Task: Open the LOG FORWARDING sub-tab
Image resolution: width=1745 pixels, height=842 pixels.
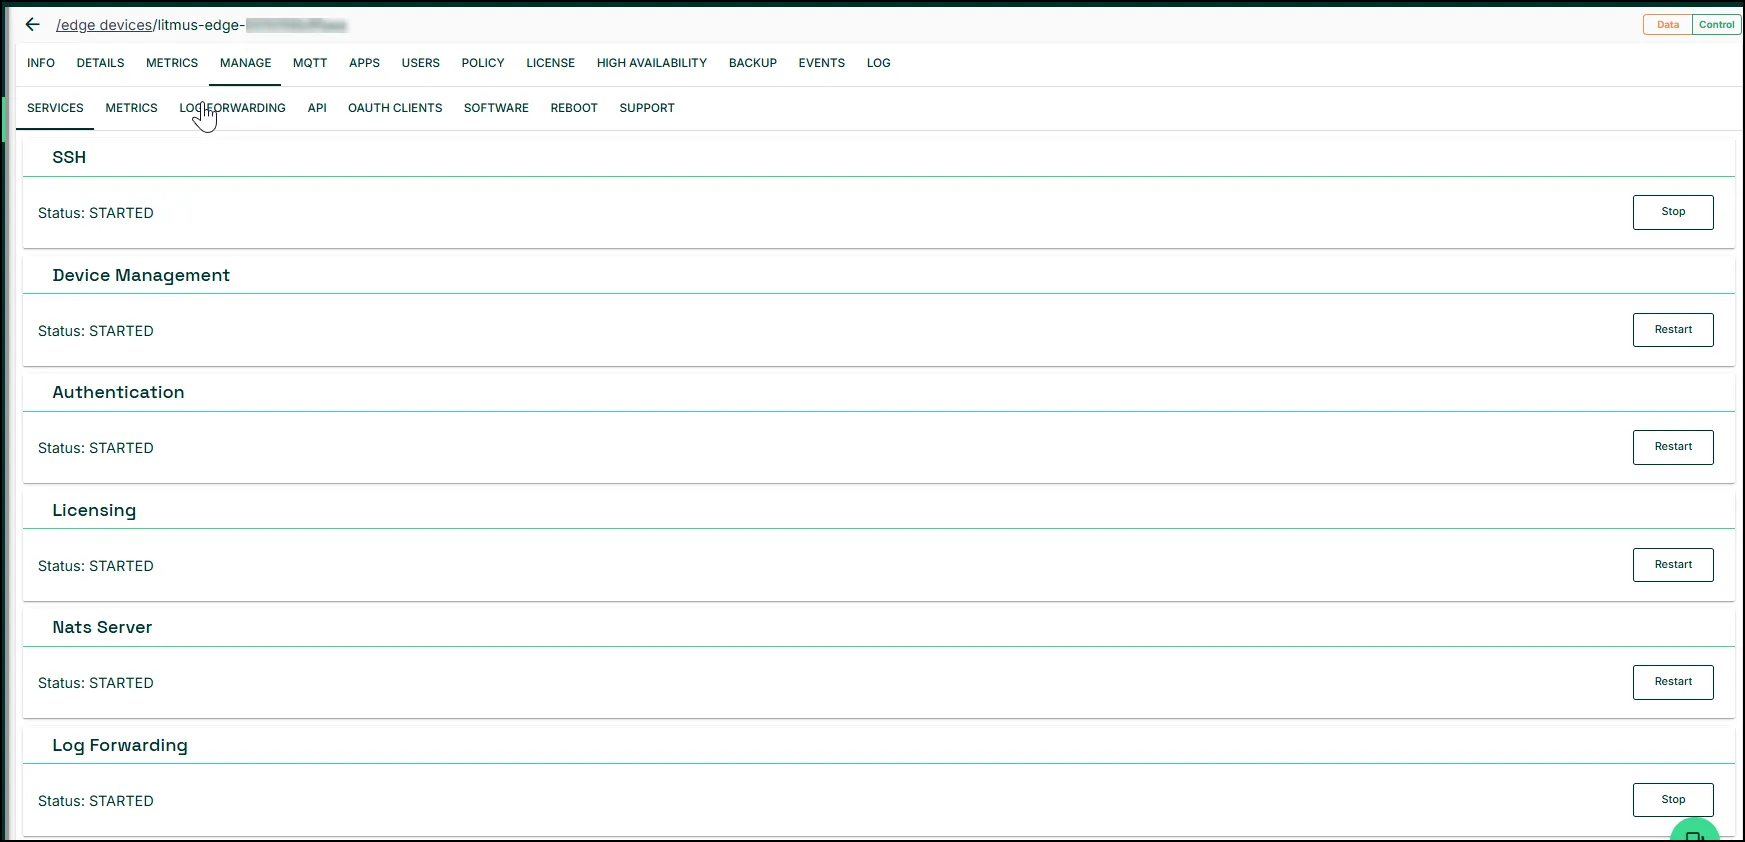Action: pos(233,108)
